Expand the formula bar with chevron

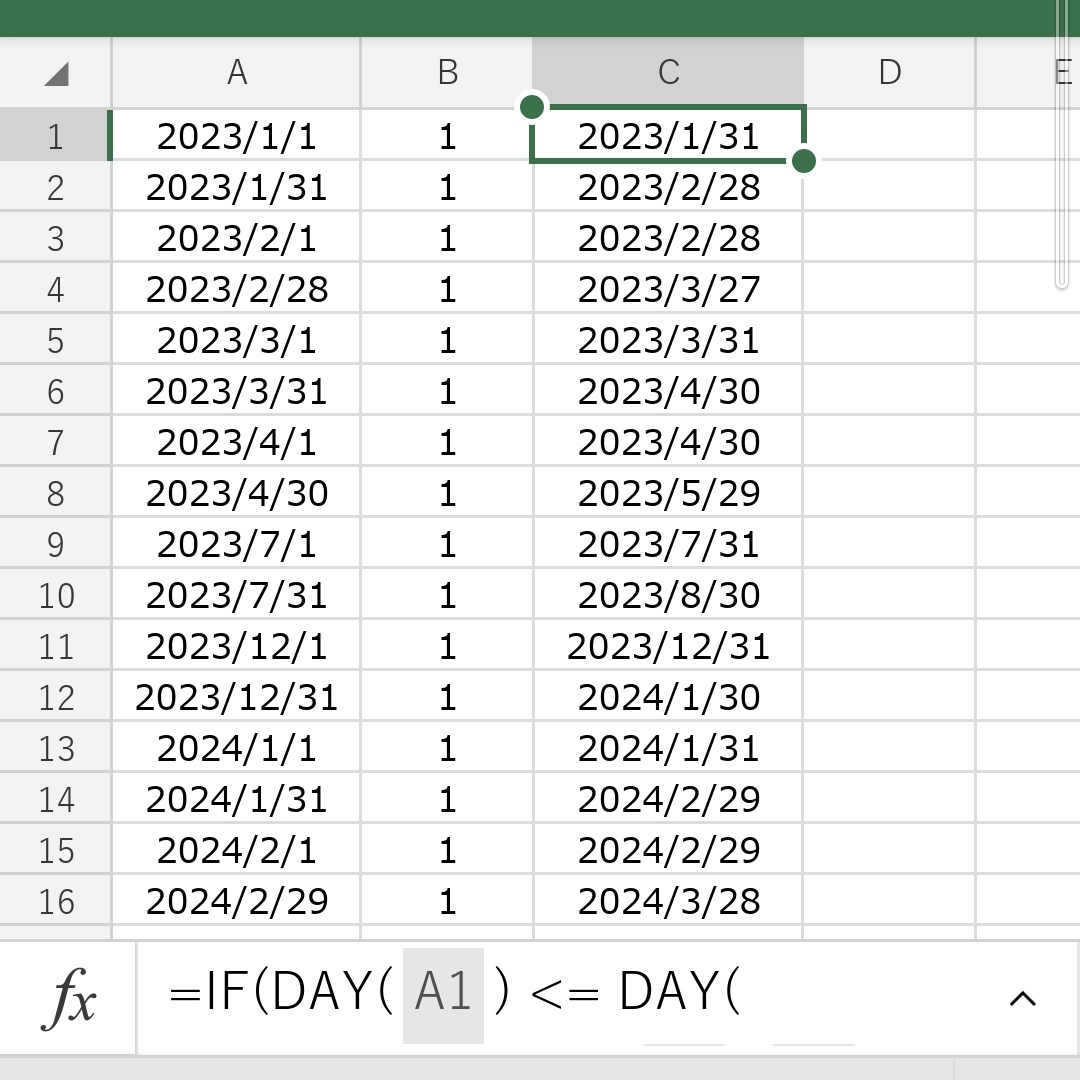coord(1022,998)
